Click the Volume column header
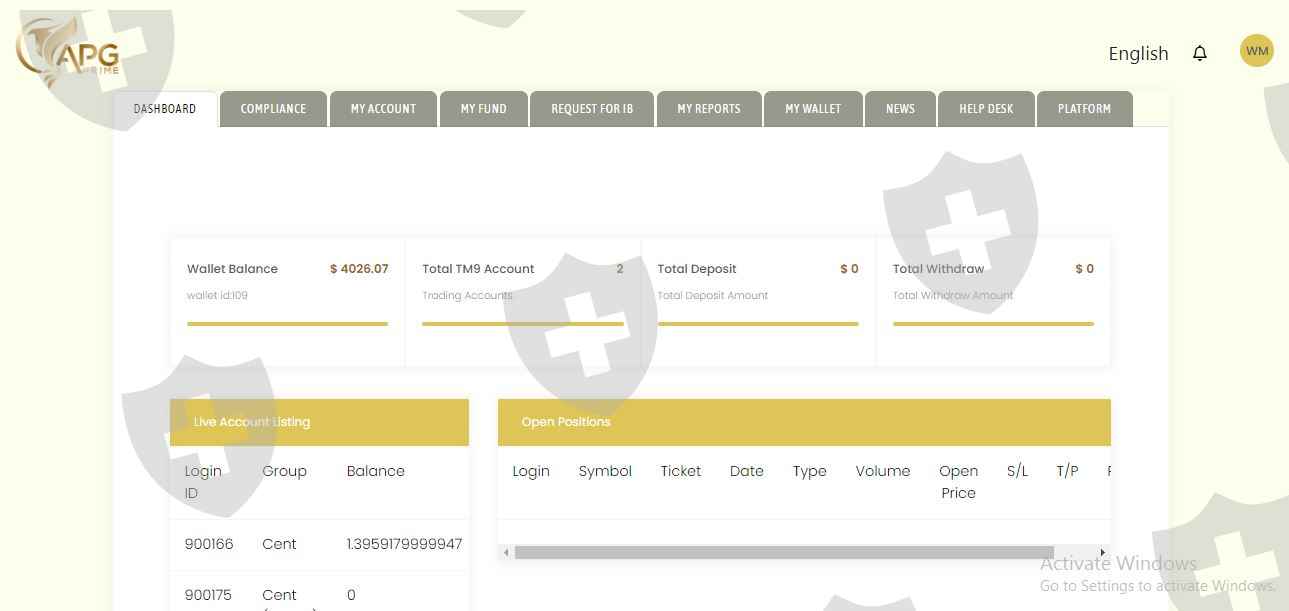The width and height of the screenshot is (1289, 611). [882, 471]
